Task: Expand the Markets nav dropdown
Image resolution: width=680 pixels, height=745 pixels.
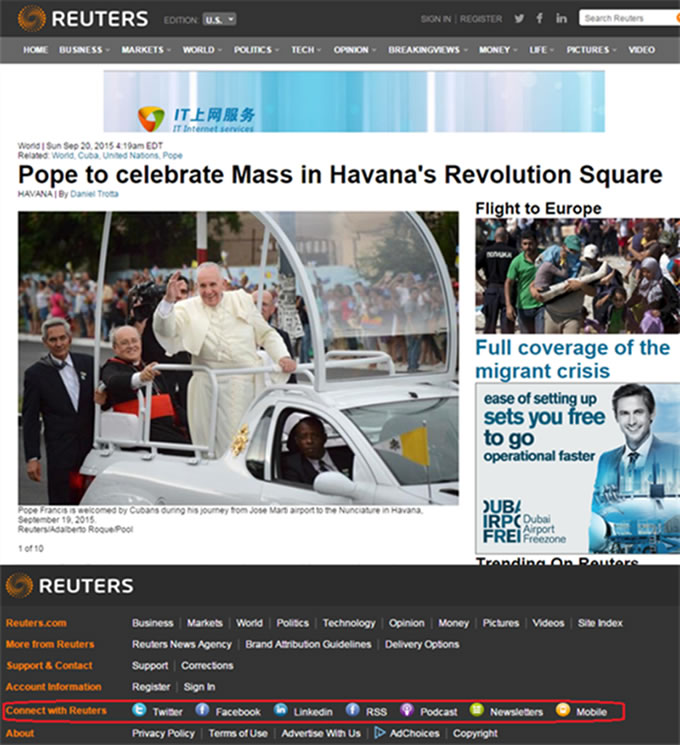Action: coord(146,50)
